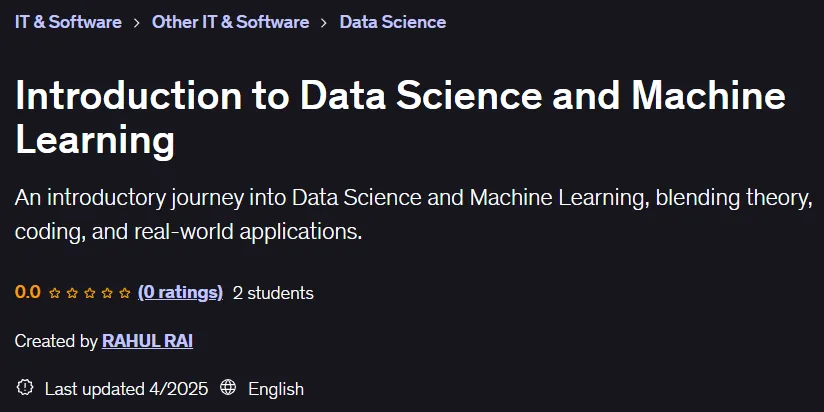Go to Data Science breadcrumb topic

coord(393,22)
